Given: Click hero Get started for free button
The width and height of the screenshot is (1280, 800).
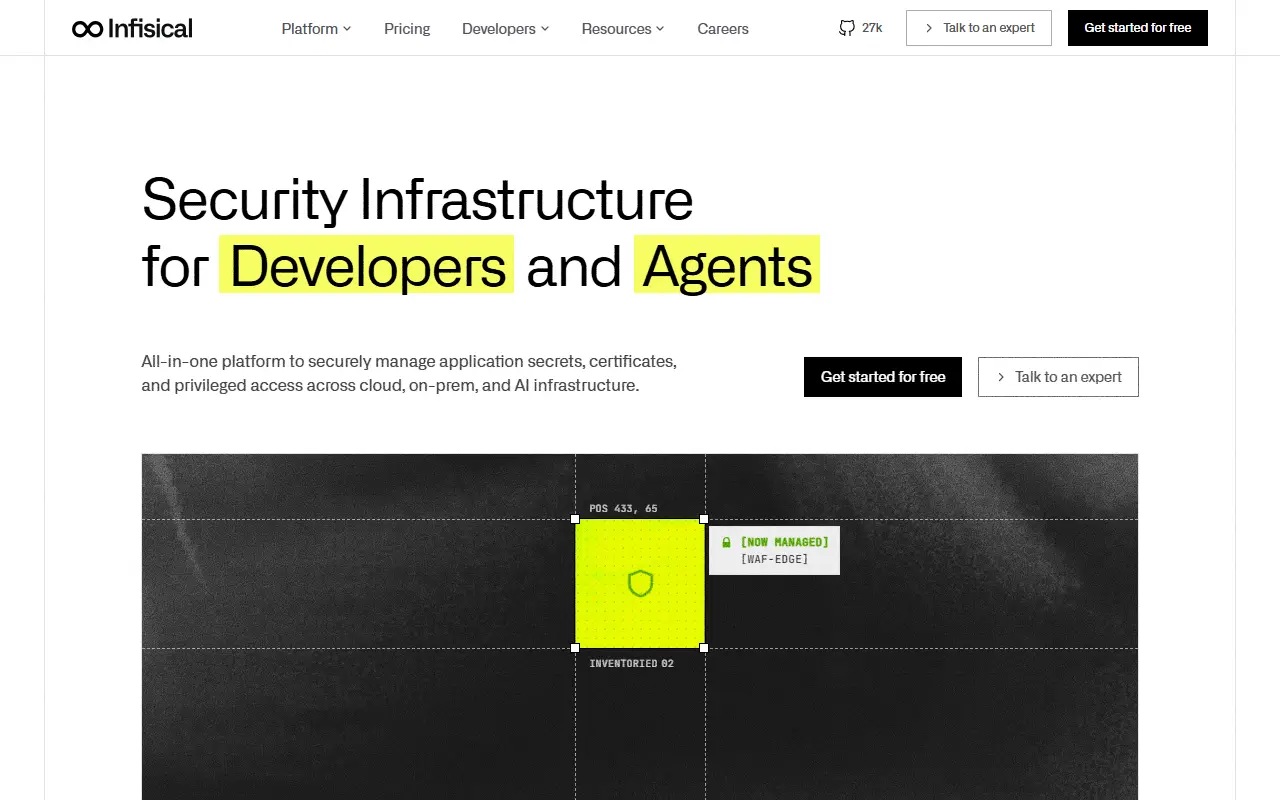Looking at the screenshot, I should (883, 377).
